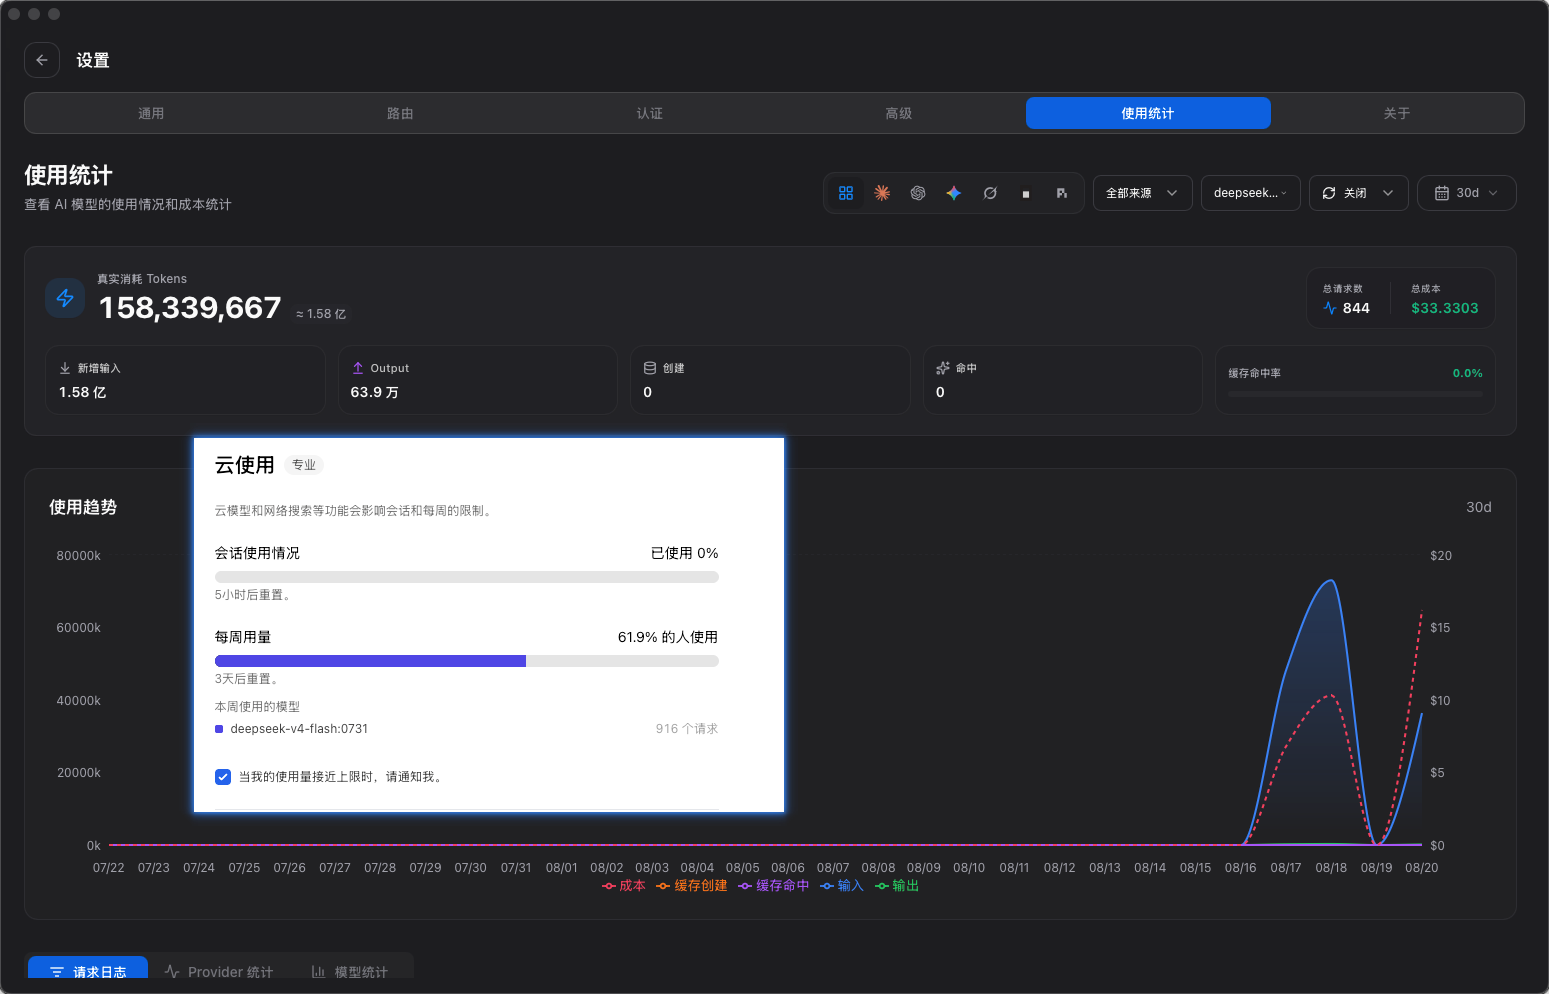Screen dimensions: 1549x994
Task: Open the auto-refresh 关闭 dropdown
Action: click(x=1359, y=193)
